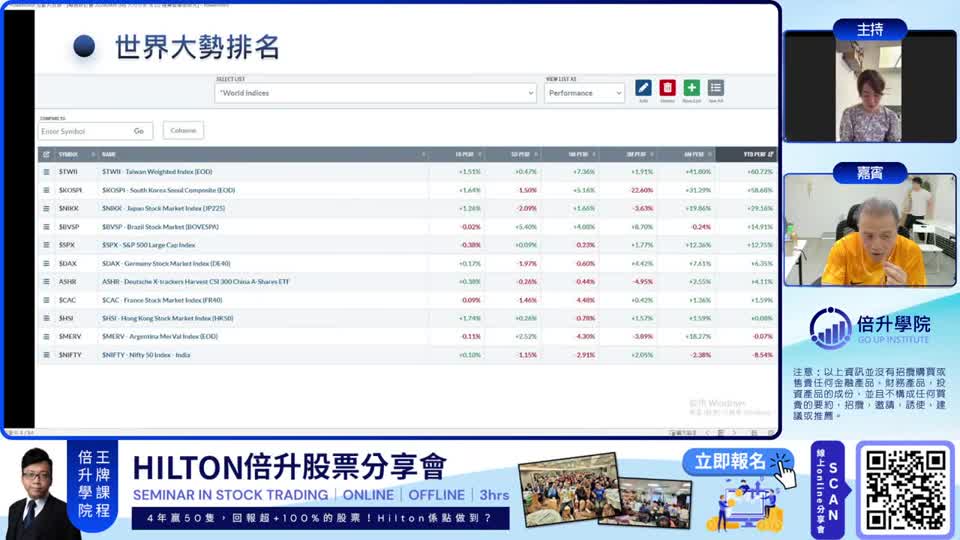The height and width of the screenshot is (540, 960).
Task: Click the 立即報名 sign-up button in the banner
Action: click(x=737, y=461)
